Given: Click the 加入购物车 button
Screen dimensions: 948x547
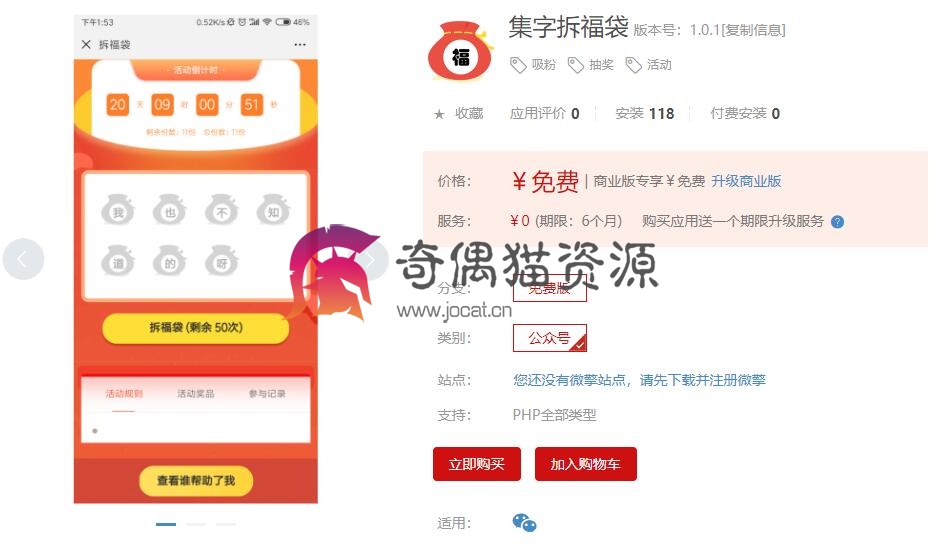Looking at the screenshot, I should (x=585, y=464).
